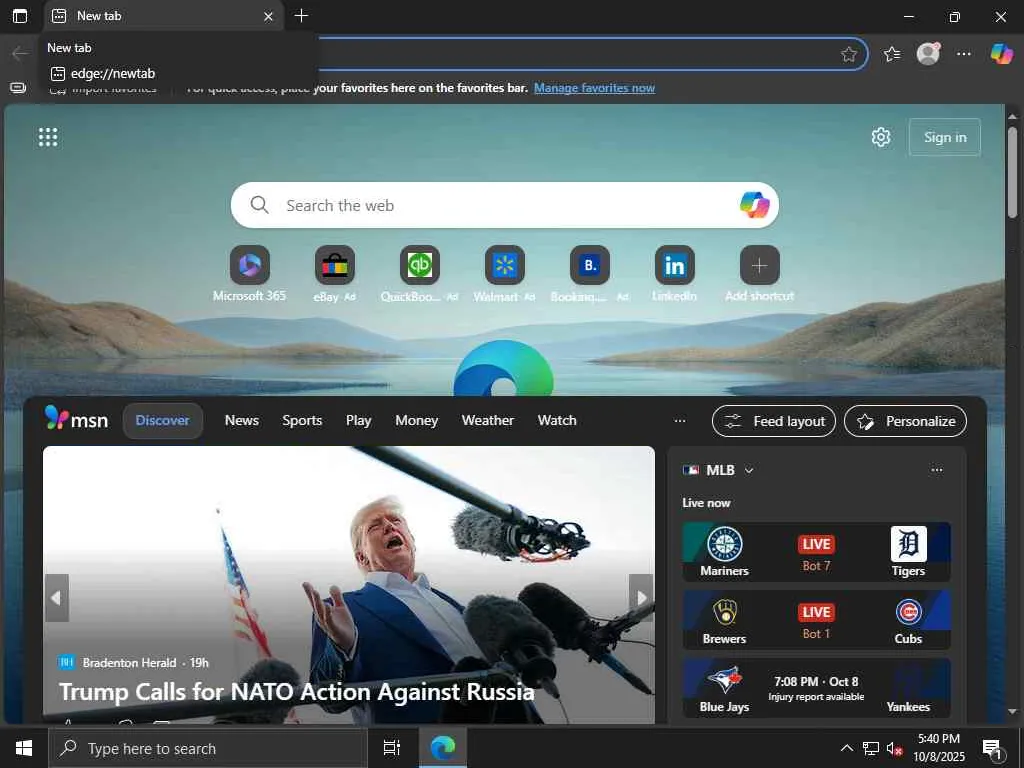
Task: Go to the previous news slide
Action: tap(57, 598)
